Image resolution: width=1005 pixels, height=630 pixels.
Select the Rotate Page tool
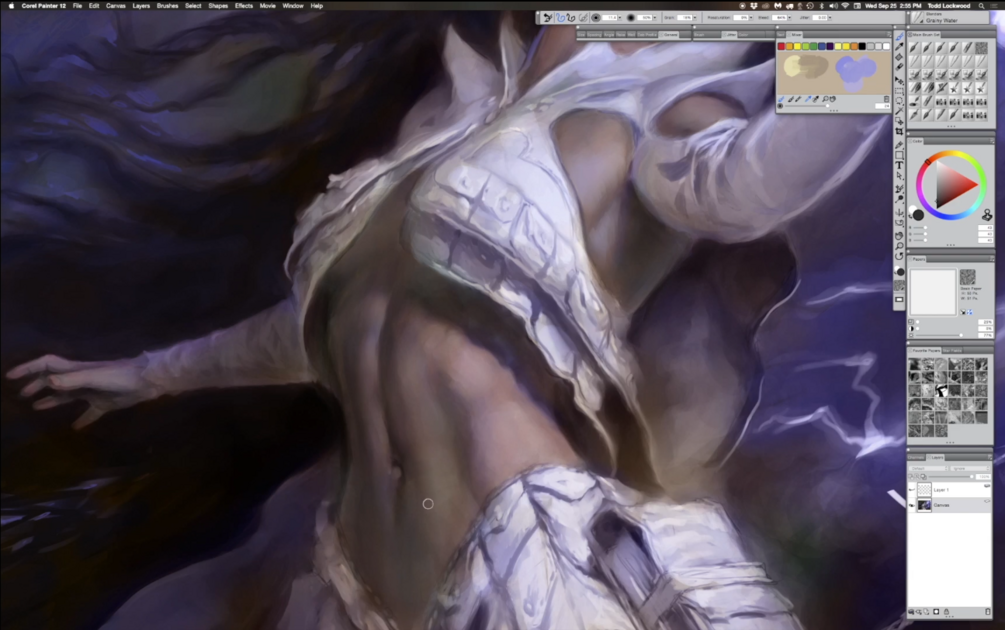pos(899,258)
